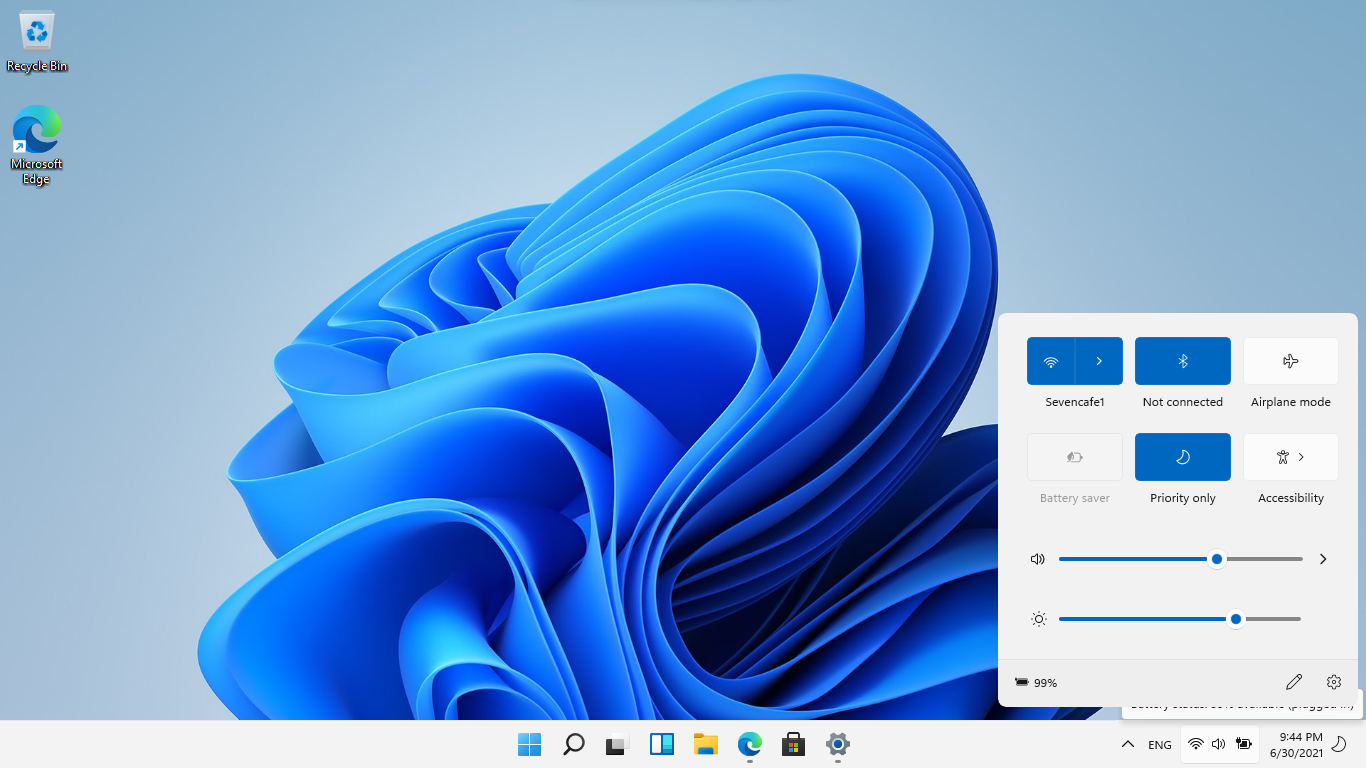Image resolution: width=1366 pixels, height=768 pixels.
Task: Edit quick settings with the pencil icon
Action: tap(1294, 682)
